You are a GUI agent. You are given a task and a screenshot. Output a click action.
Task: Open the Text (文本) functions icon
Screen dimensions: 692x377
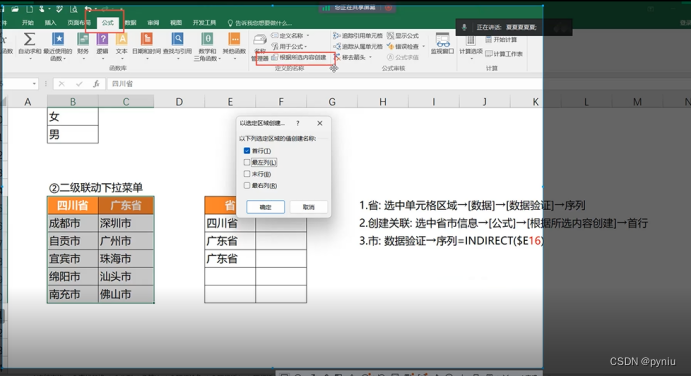tap(121, 39)
